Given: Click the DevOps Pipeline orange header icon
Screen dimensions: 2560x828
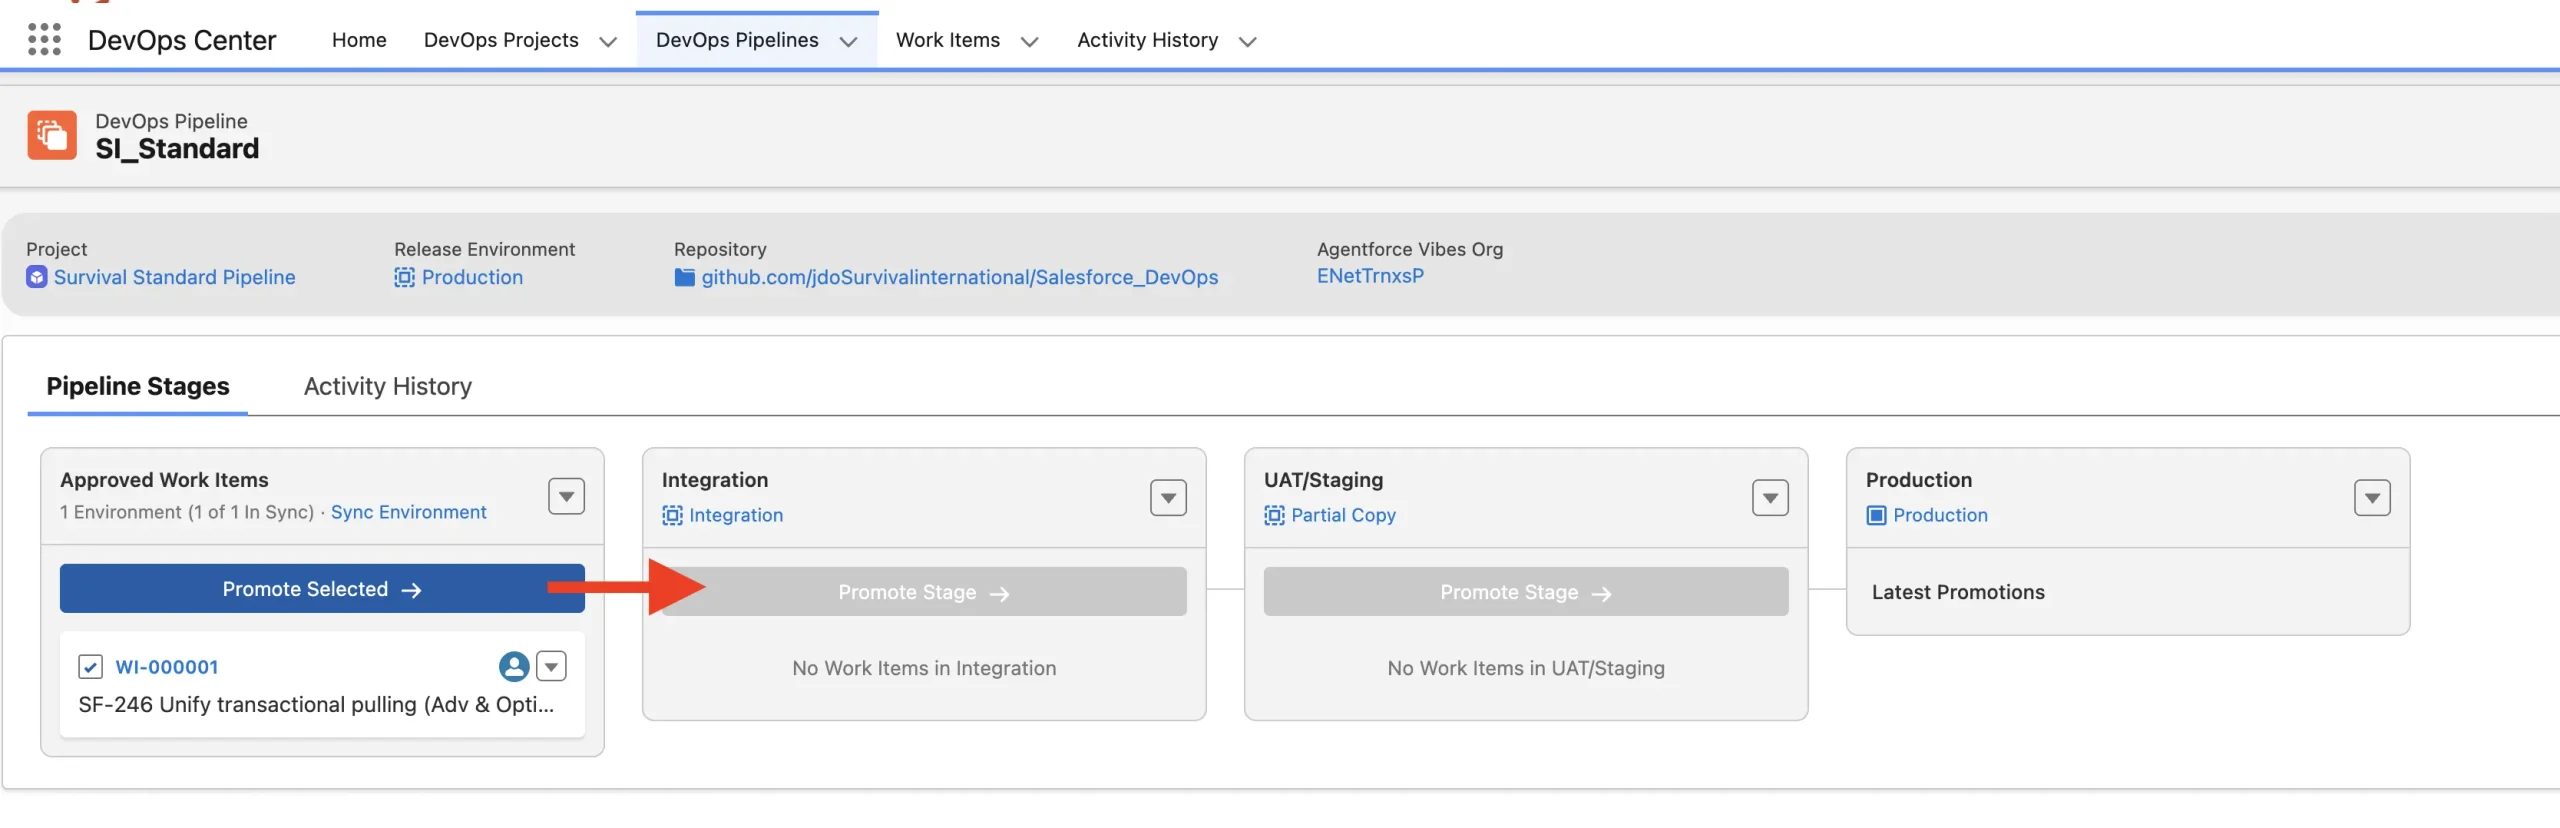Looking at the screenshot, I should coord(52,135).
